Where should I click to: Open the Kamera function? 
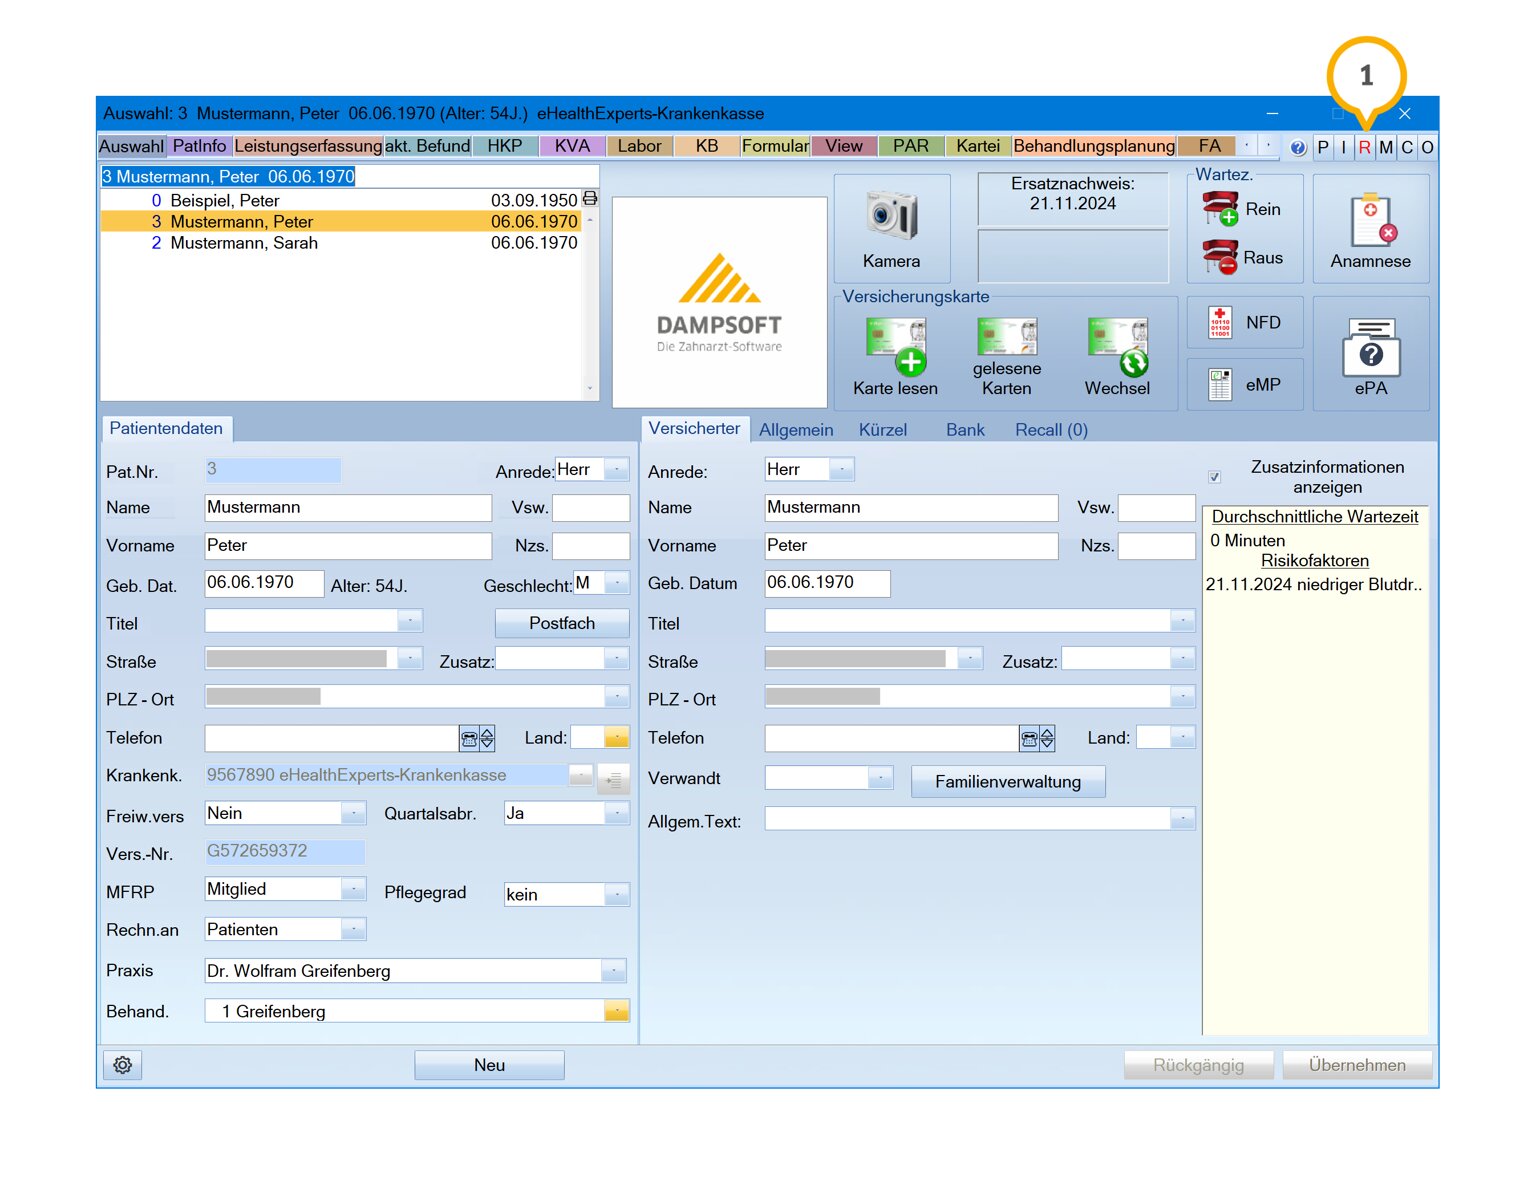point(891,228)
